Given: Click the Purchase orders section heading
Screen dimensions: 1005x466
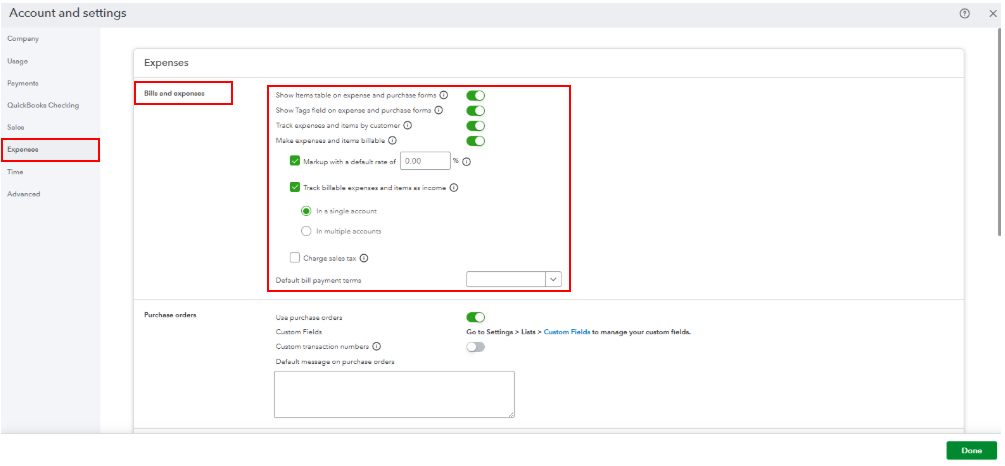Looking at the screenshot, I should [170, 315].
